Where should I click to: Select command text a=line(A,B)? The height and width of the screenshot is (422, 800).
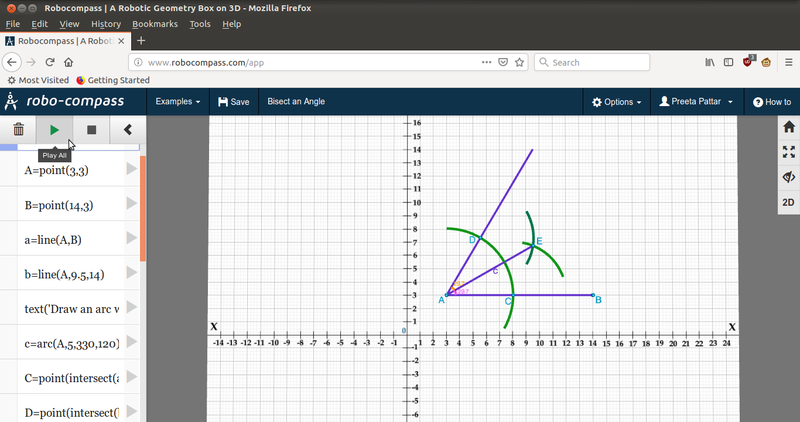pyautogui.click(x=53, y=240)
